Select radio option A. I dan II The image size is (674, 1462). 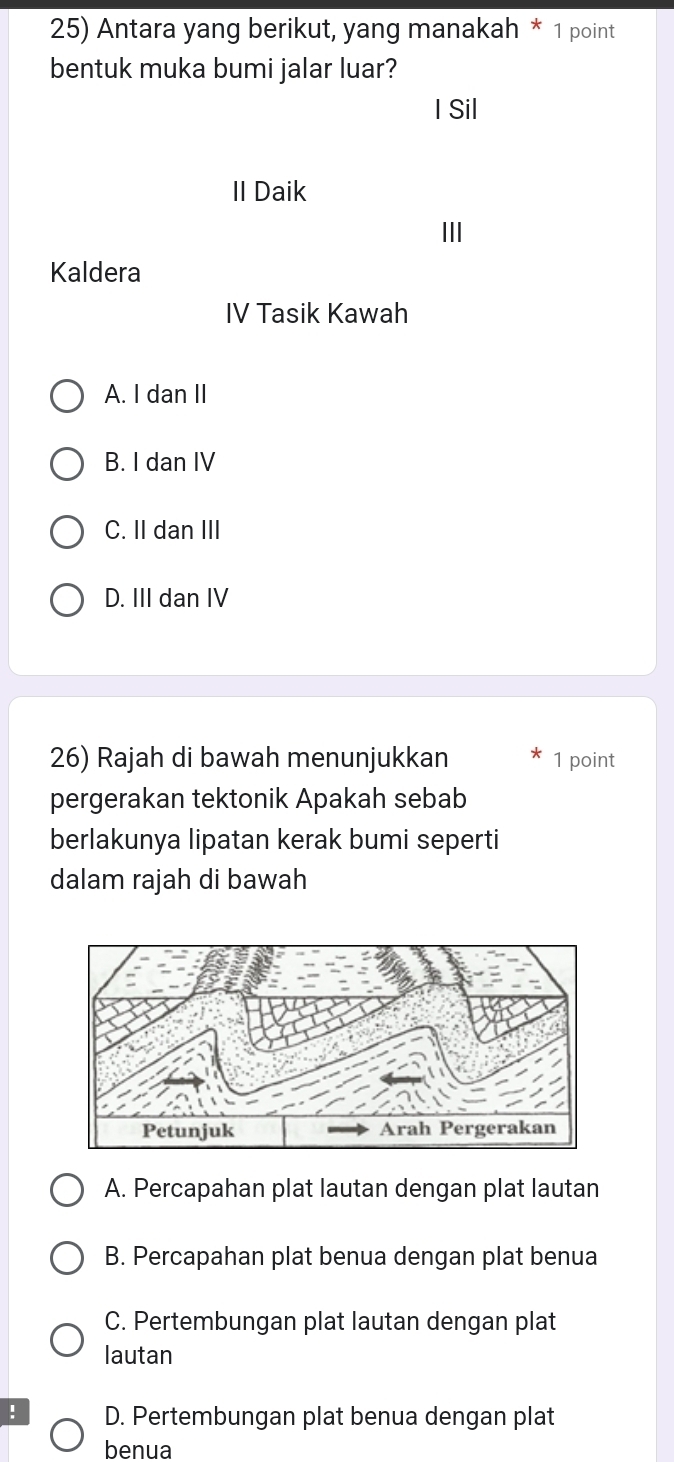pos(67,396)
